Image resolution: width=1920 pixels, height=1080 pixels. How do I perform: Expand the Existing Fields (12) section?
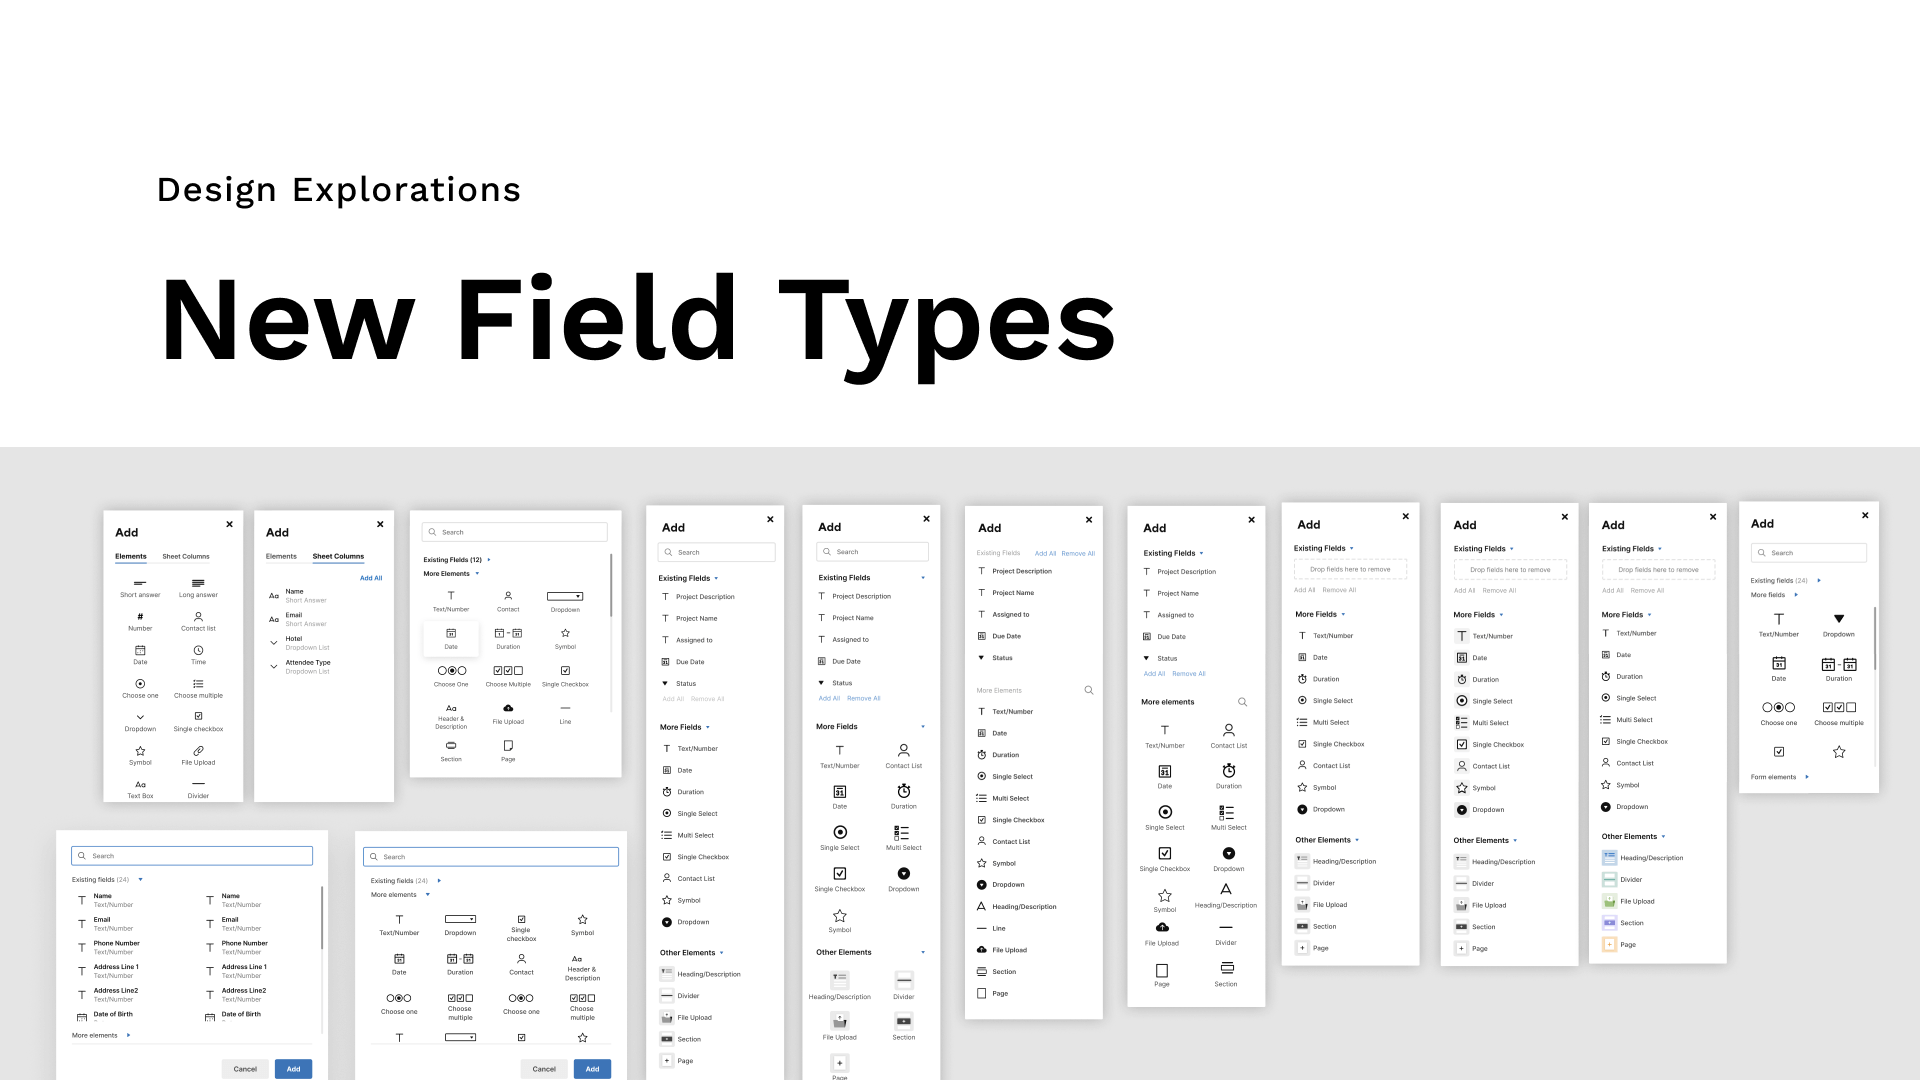[489, 560]
